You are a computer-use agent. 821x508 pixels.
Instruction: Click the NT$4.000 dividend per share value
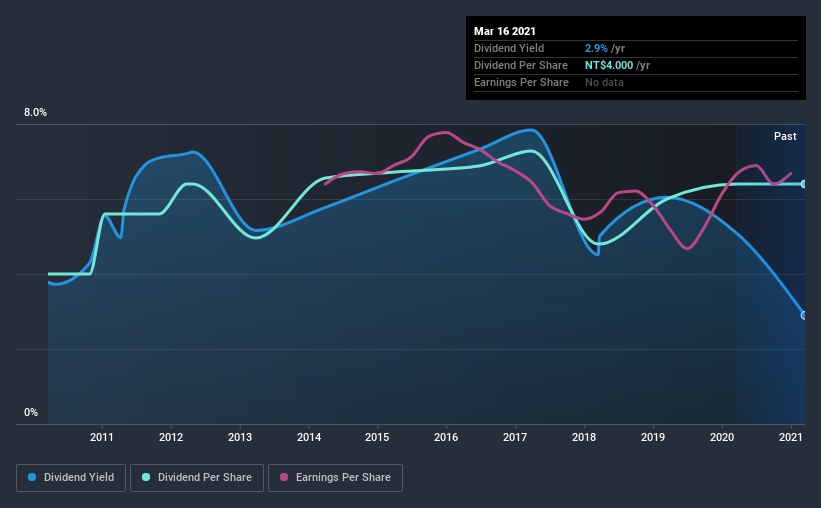tap(609, 65)
